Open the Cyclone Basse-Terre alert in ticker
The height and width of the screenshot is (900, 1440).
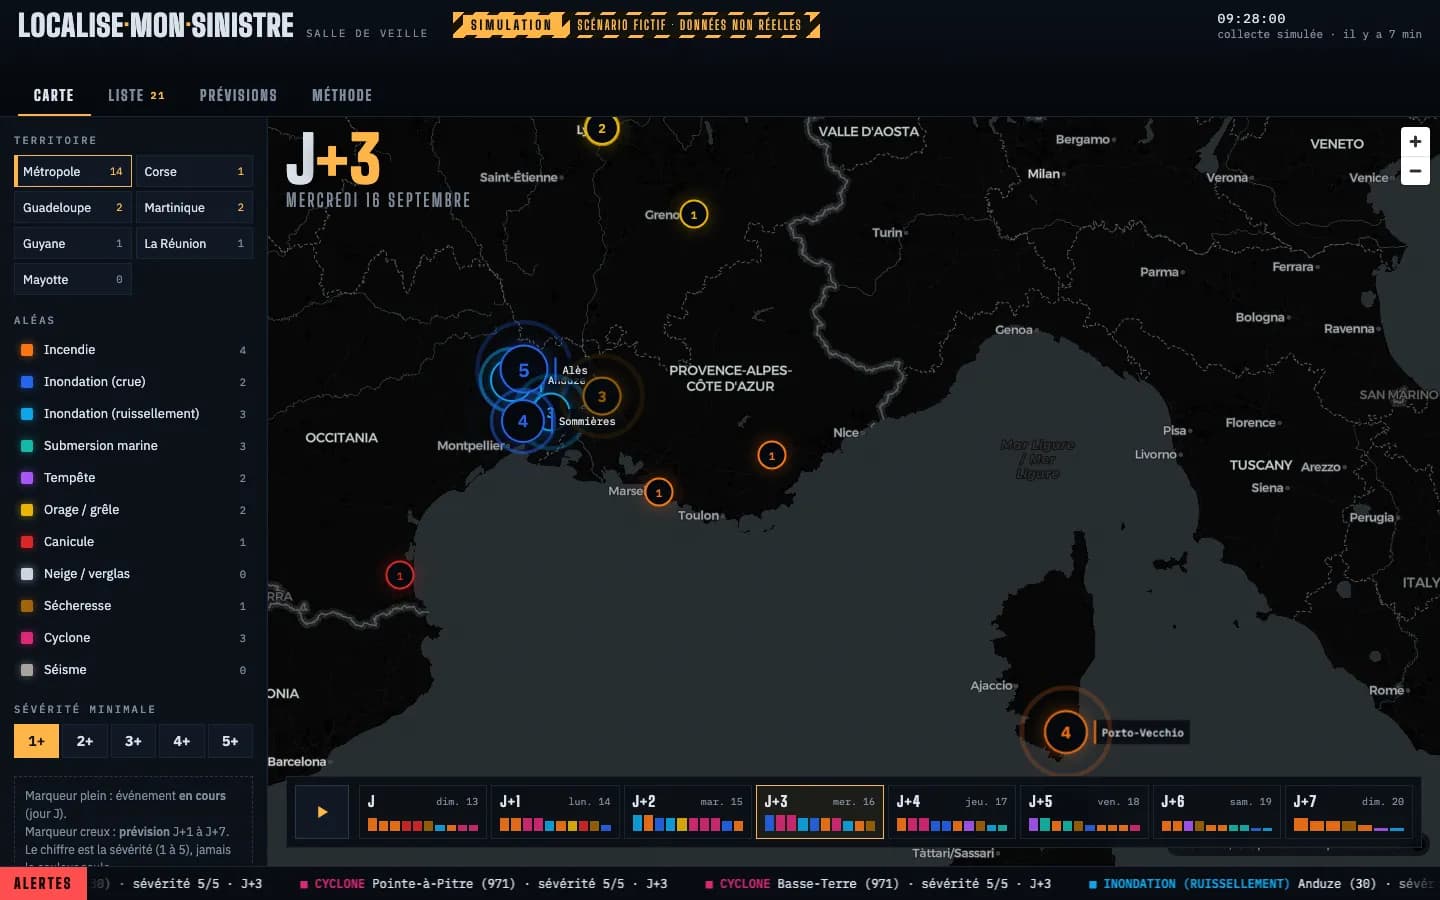[877, 884]
